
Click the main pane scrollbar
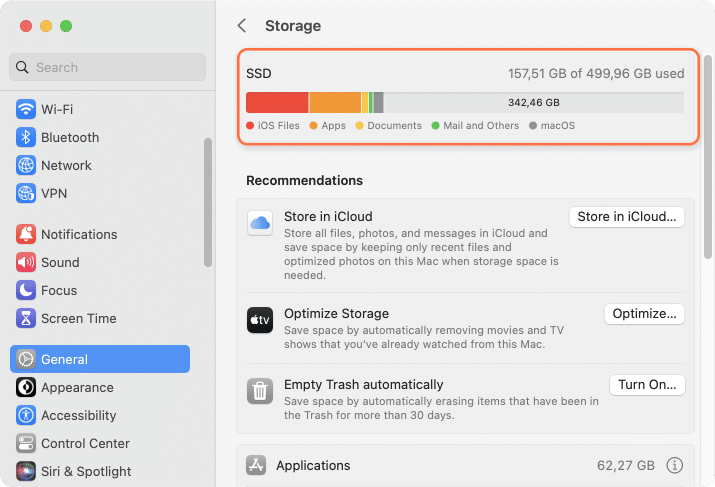(708, 157)
